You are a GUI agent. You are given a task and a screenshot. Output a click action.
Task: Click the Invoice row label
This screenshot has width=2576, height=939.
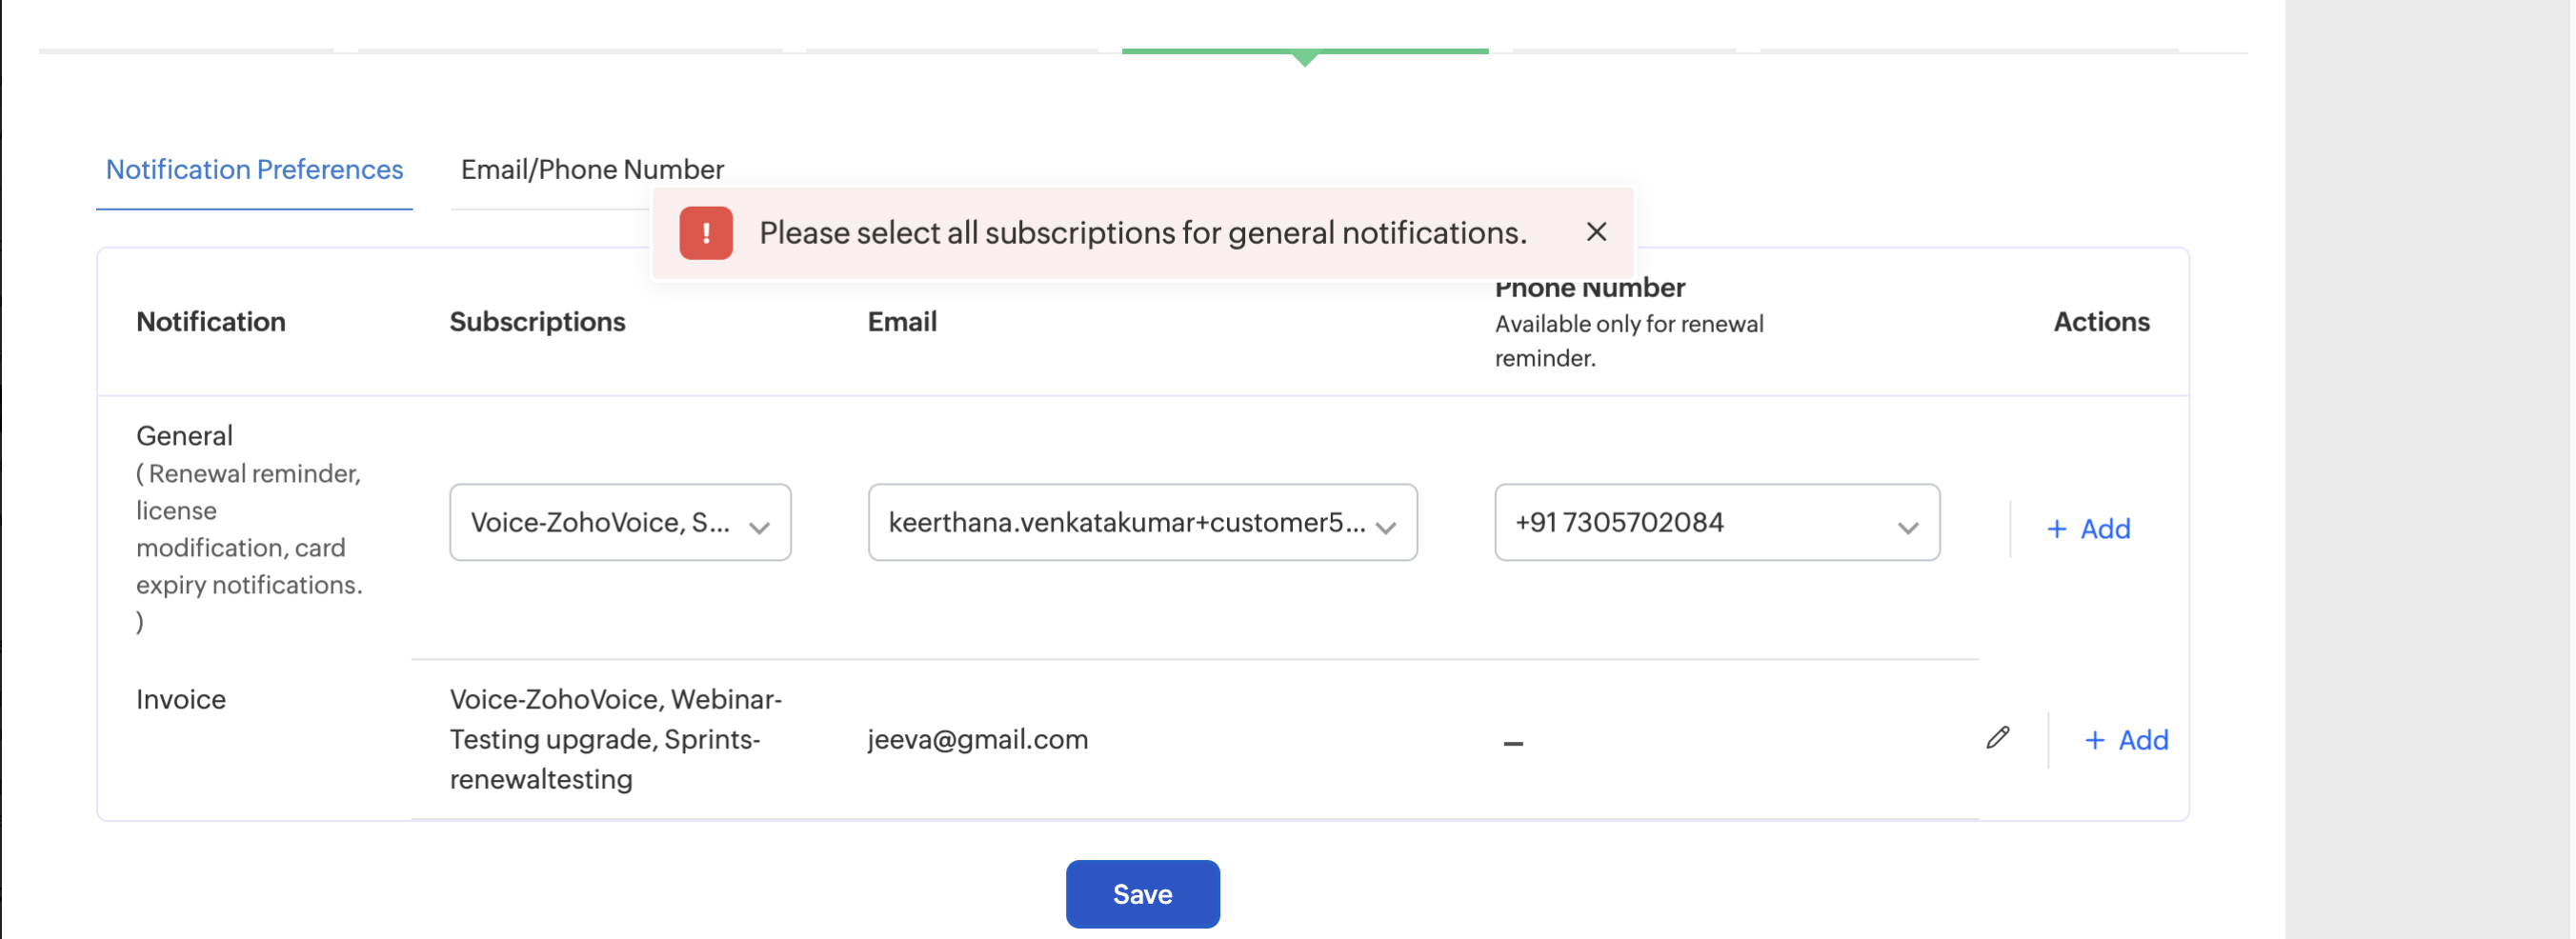(181, 700)
